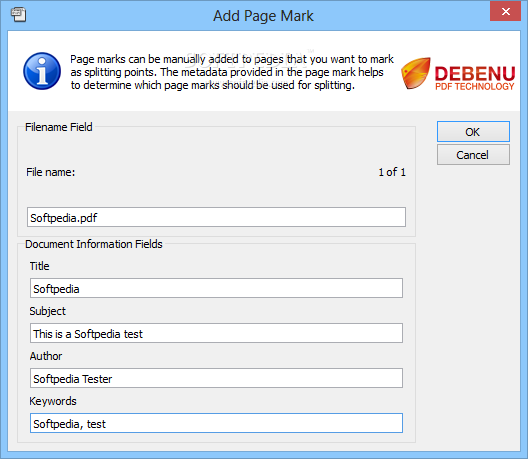528x459 pixels.
Task: Focus the File name field containing Softpedia.pdf
Action: [x=216, y=217]
